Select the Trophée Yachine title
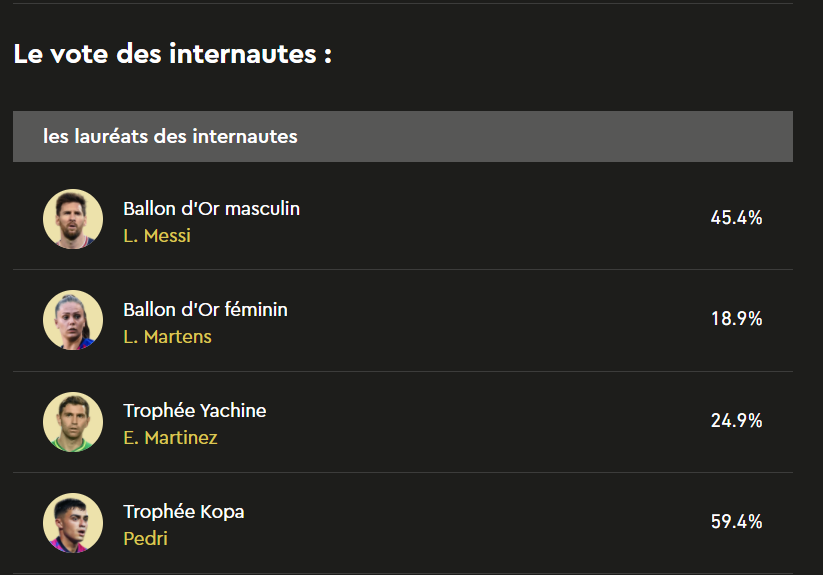The image size is (823, 575). click(195, 411)
